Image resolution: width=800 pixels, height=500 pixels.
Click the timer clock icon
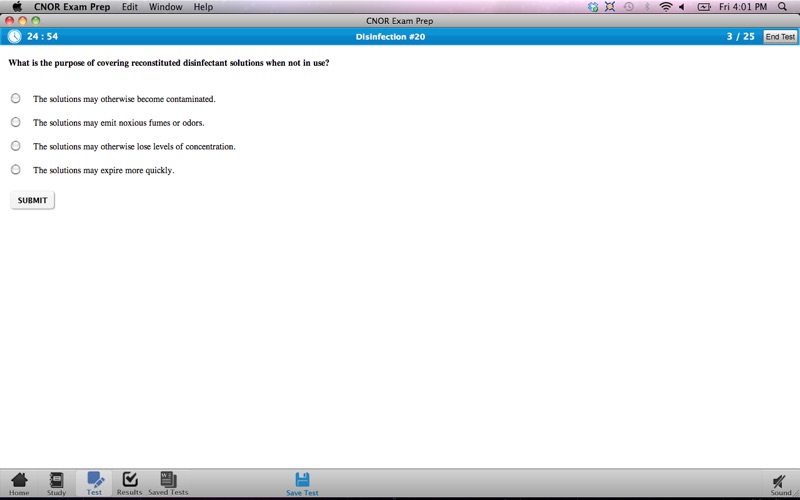(x=15, y=36)
